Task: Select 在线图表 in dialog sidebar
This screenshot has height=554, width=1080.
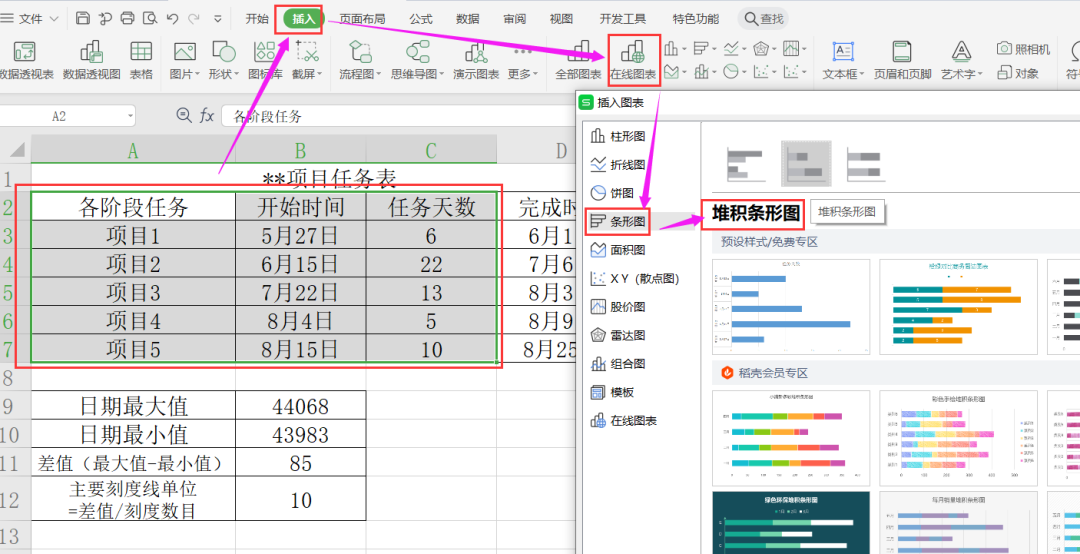Action: (623, 420)
